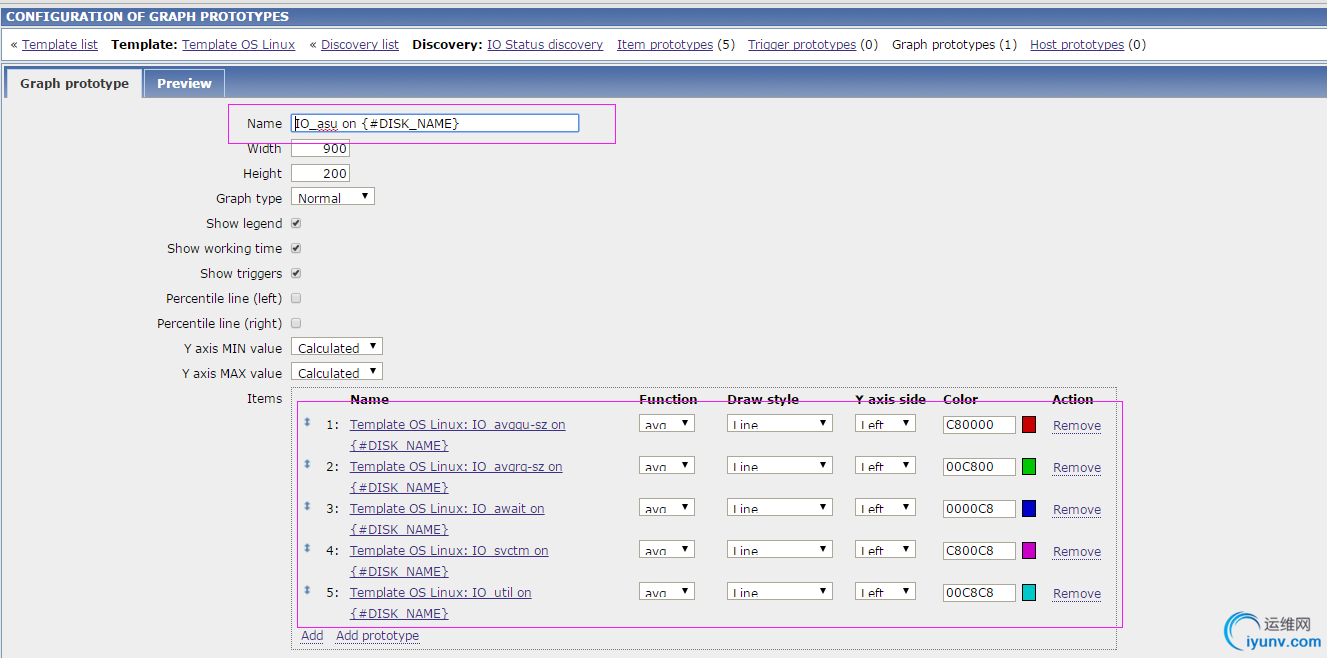Open the Graph type dropdown
The image size is (1327, 658).
(333, 197)
